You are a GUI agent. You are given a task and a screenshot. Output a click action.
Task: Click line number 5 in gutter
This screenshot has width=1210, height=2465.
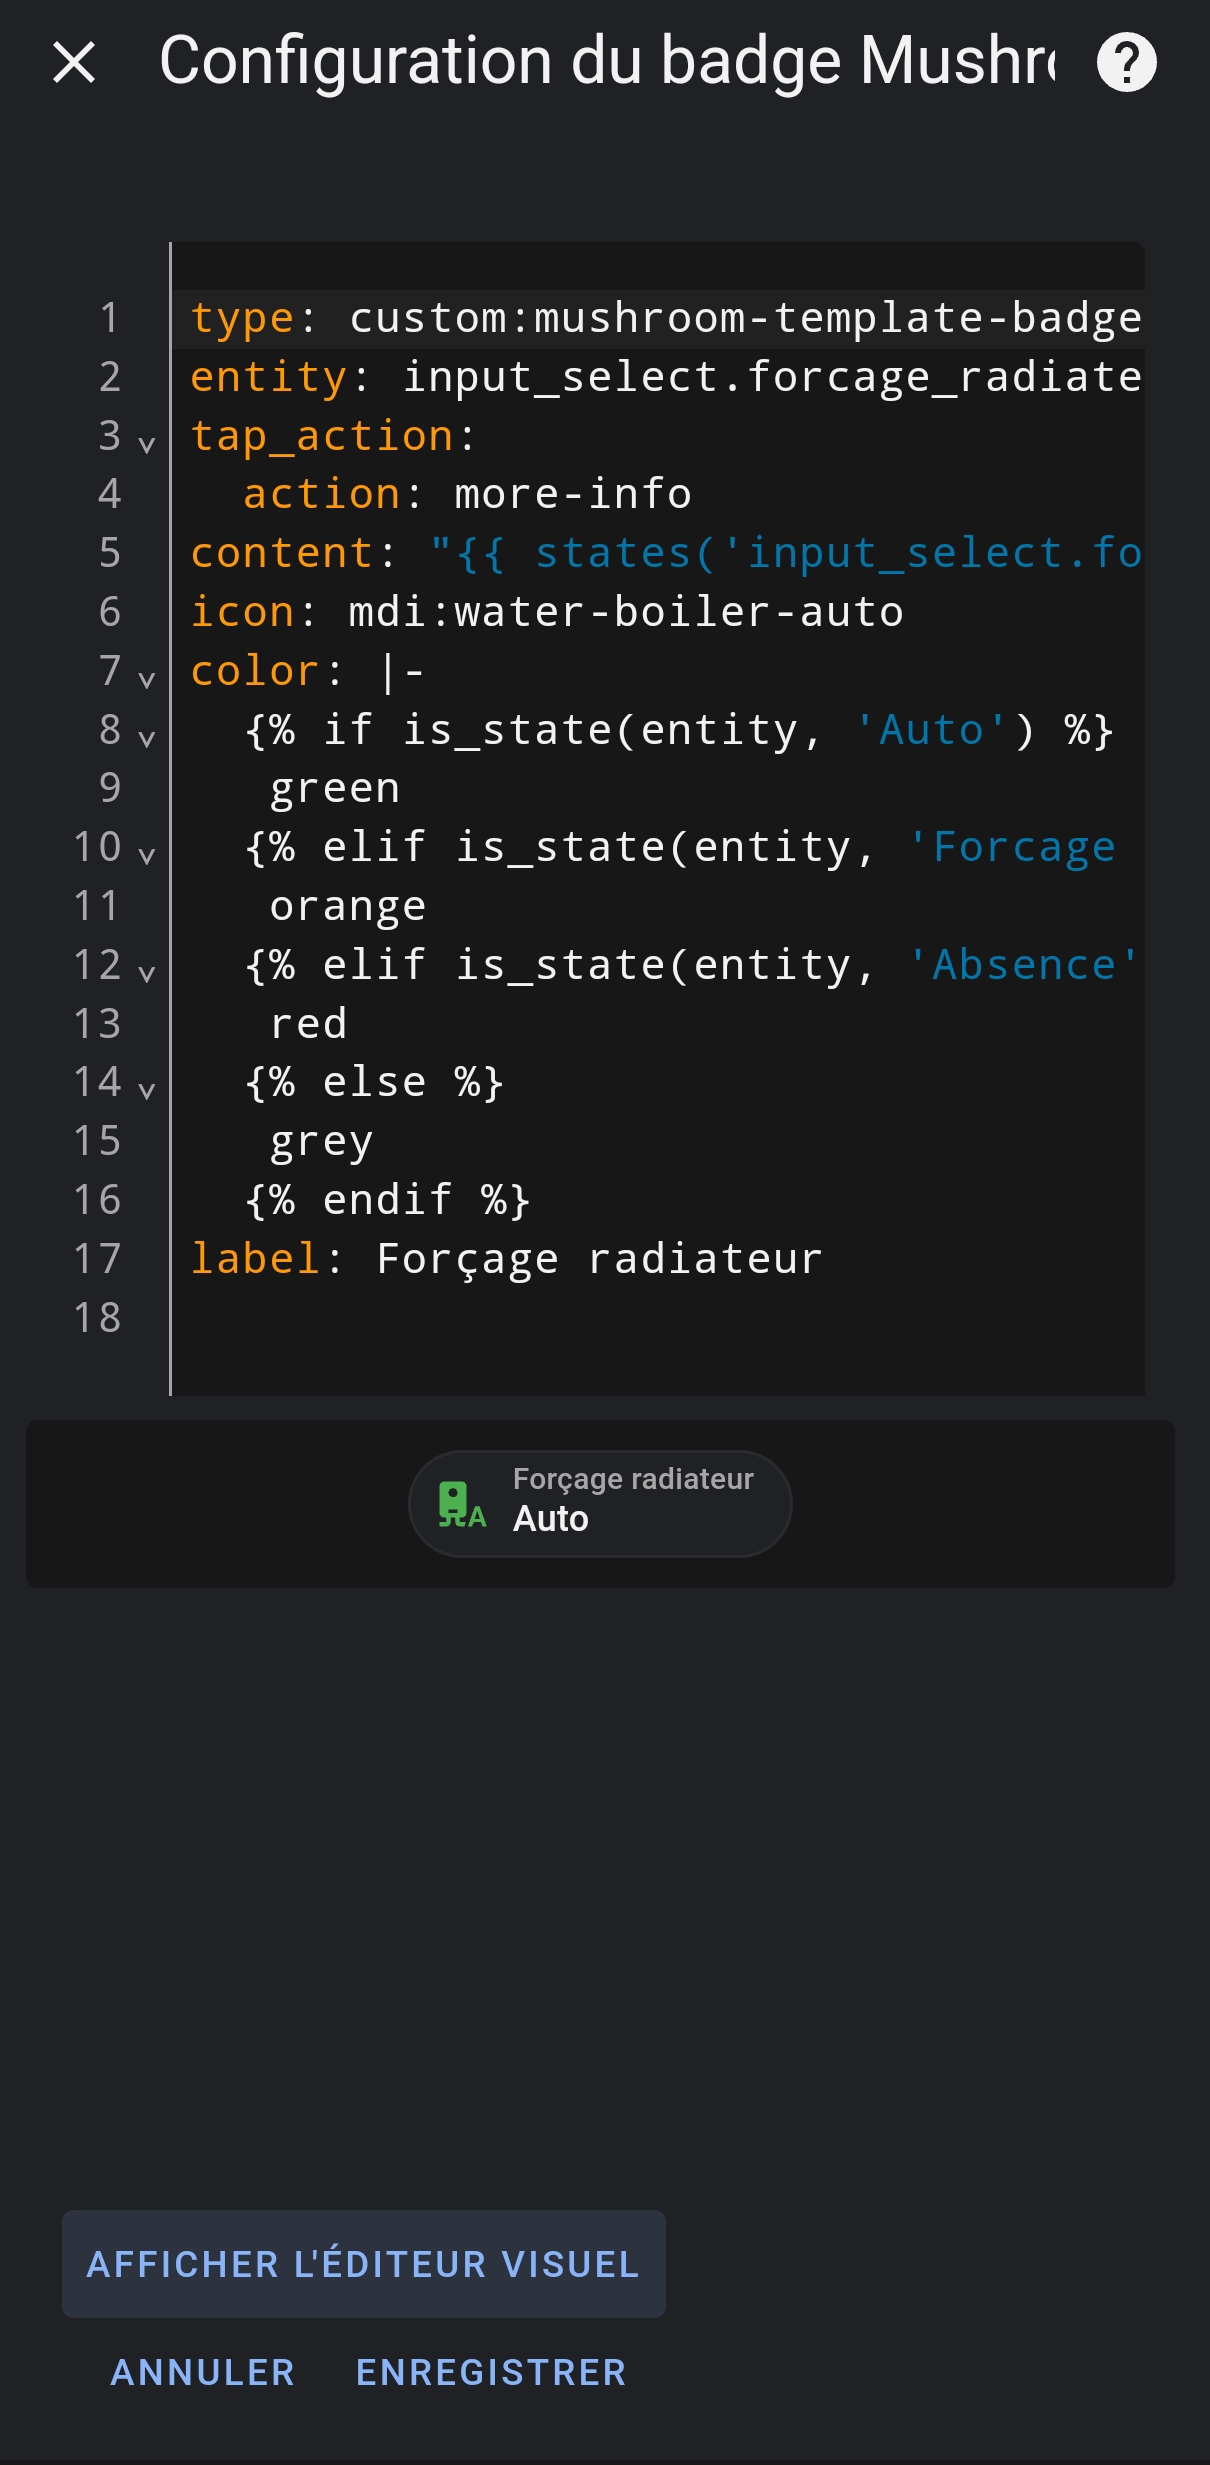[110, 553]
